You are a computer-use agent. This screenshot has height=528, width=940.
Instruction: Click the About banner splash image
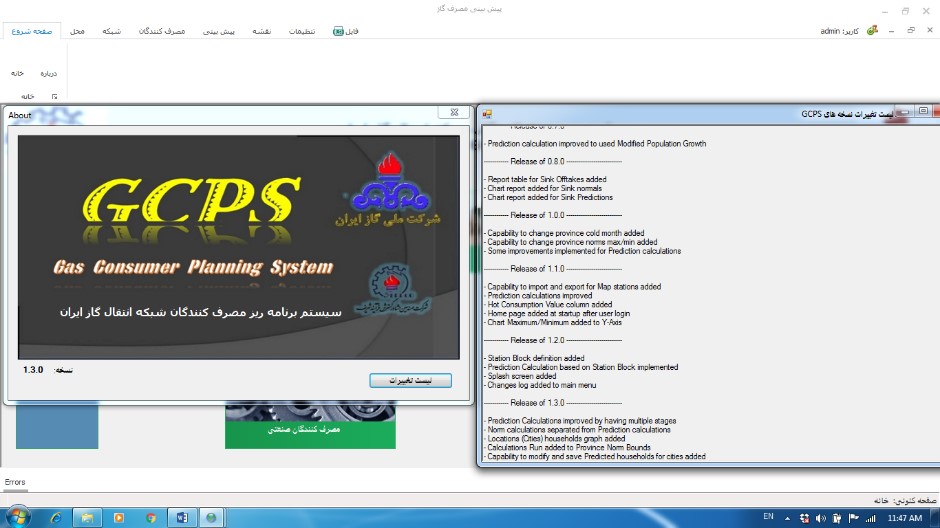[x=239, y=248]
